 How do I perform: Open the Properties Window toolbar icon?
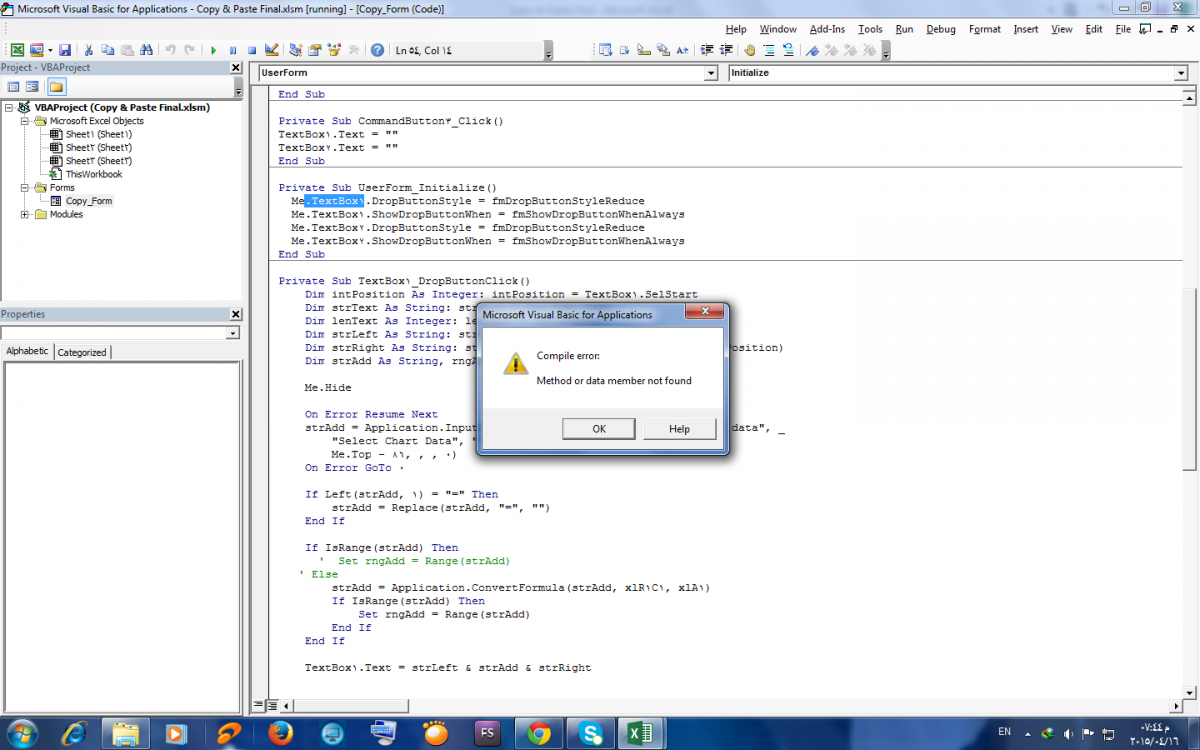pos(315,49)
